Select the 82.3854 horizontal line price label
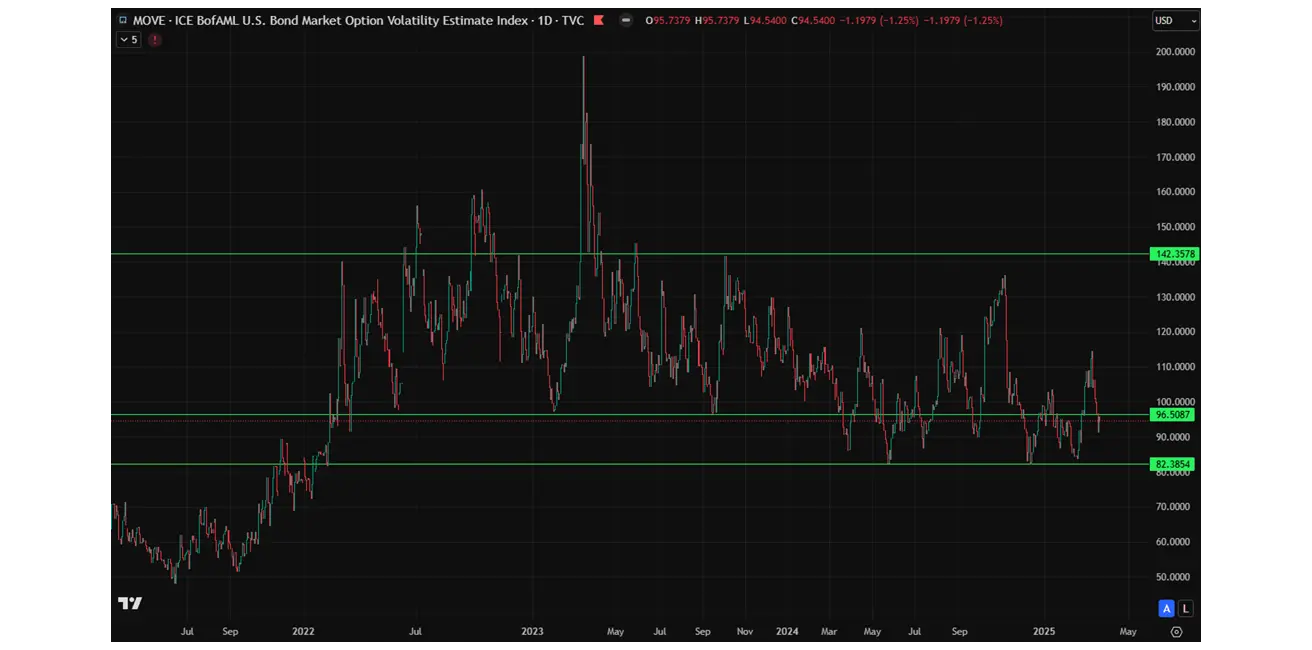 pyautogui.click(x=1174, y=464)
